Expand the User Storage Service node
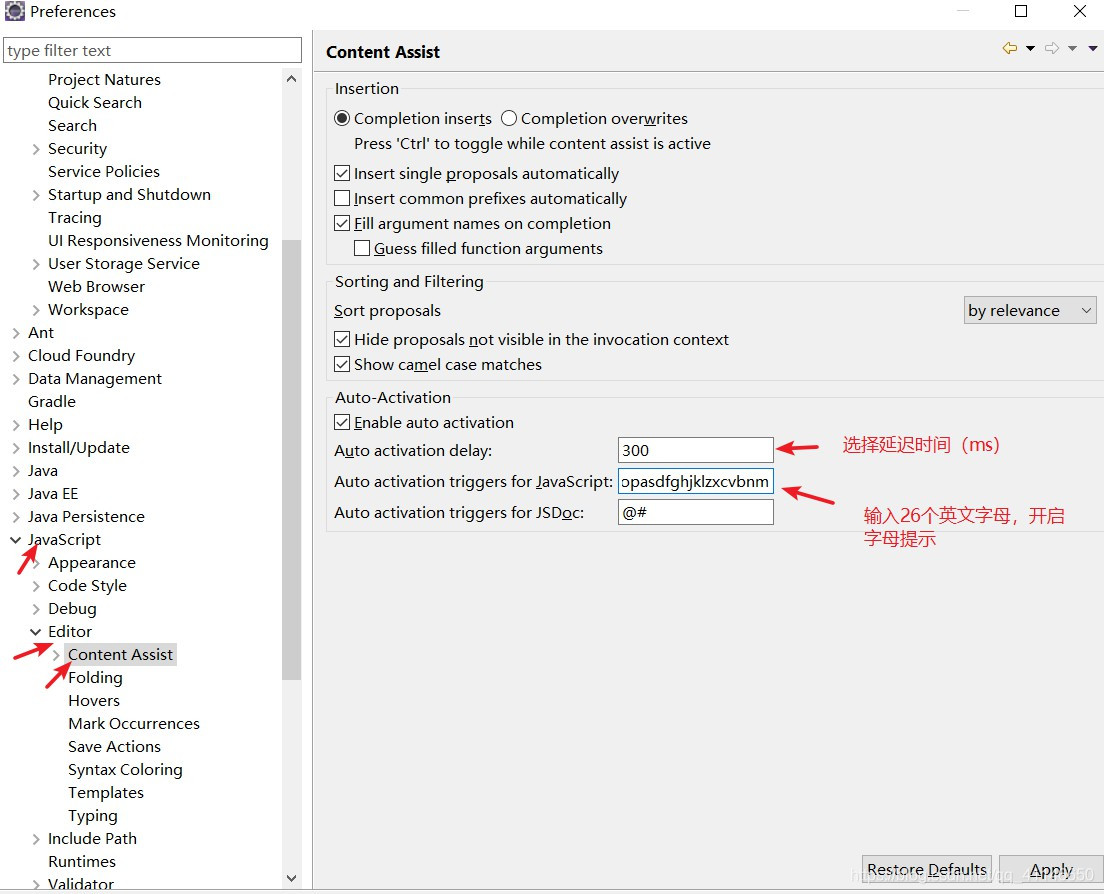This screenshot has height=894, width=1104. [x=36, y=264]
